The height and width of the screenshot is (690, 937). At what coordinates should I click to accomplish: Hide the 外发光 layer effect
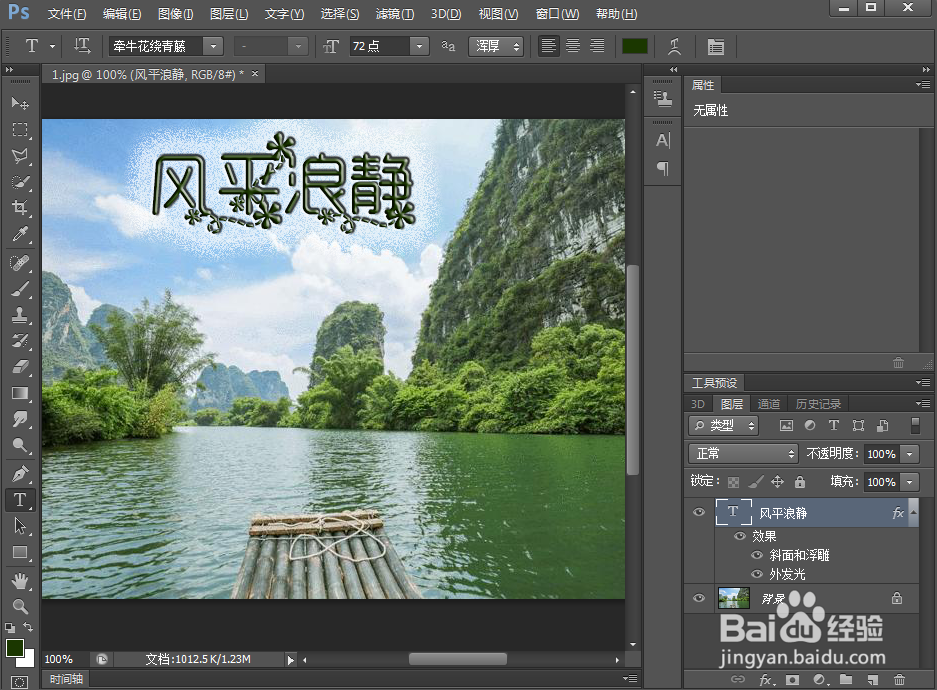pos(758,573)
